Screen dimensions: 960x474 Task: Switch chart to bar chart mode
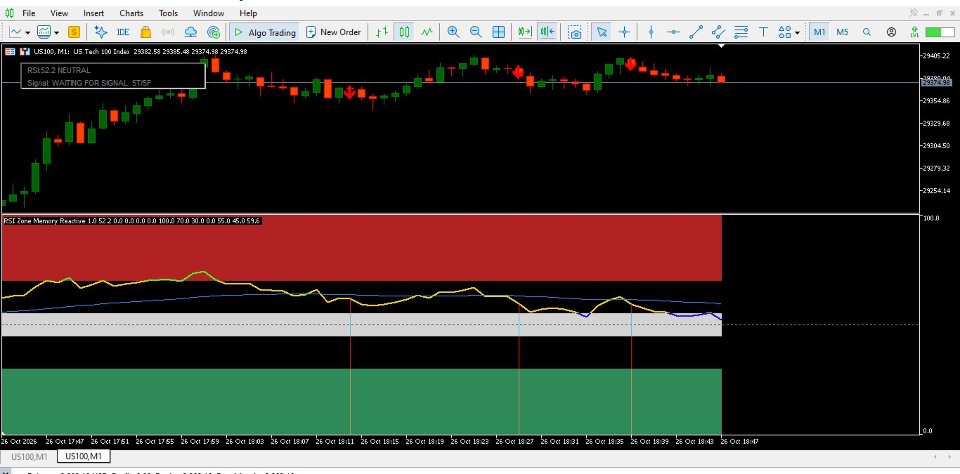coord(381,32)
